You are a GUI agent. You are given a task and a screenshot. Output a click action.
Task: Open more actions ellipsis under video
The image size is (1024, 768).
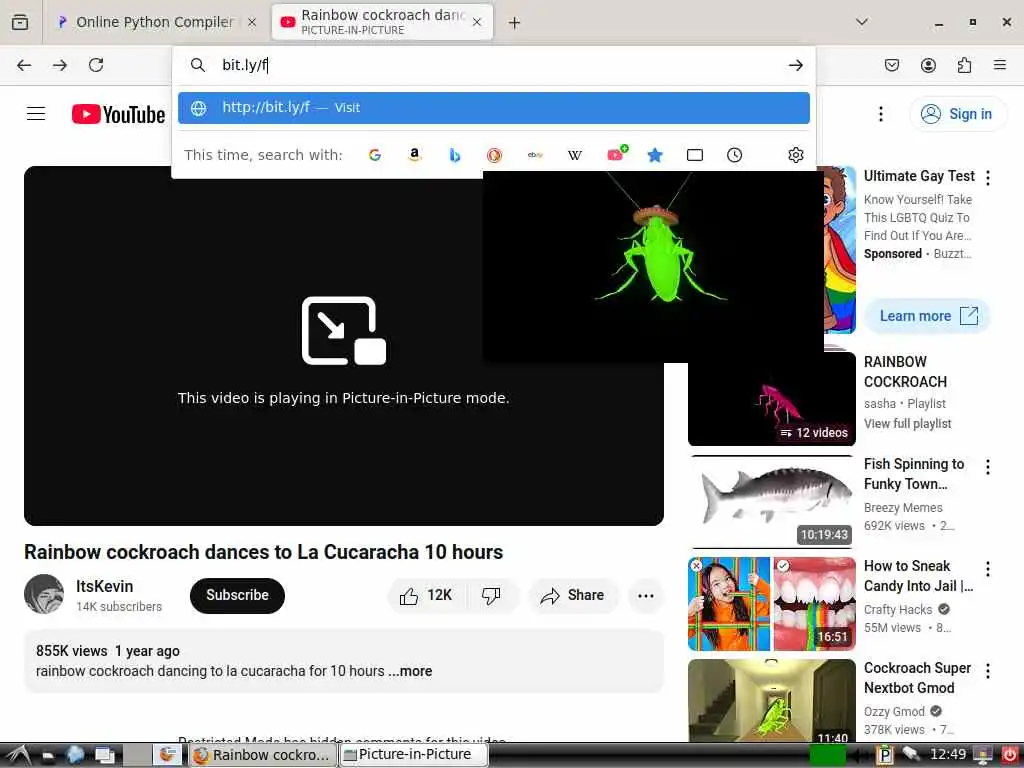click(646, 596)
